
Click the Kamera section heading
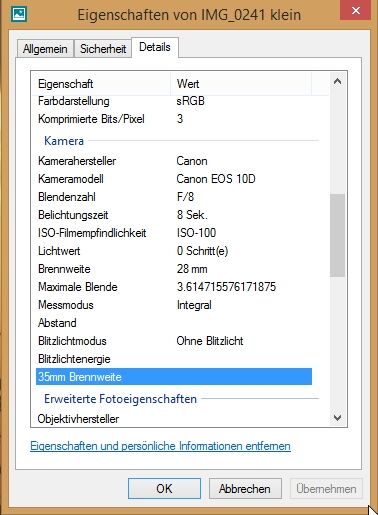(64, 141)
